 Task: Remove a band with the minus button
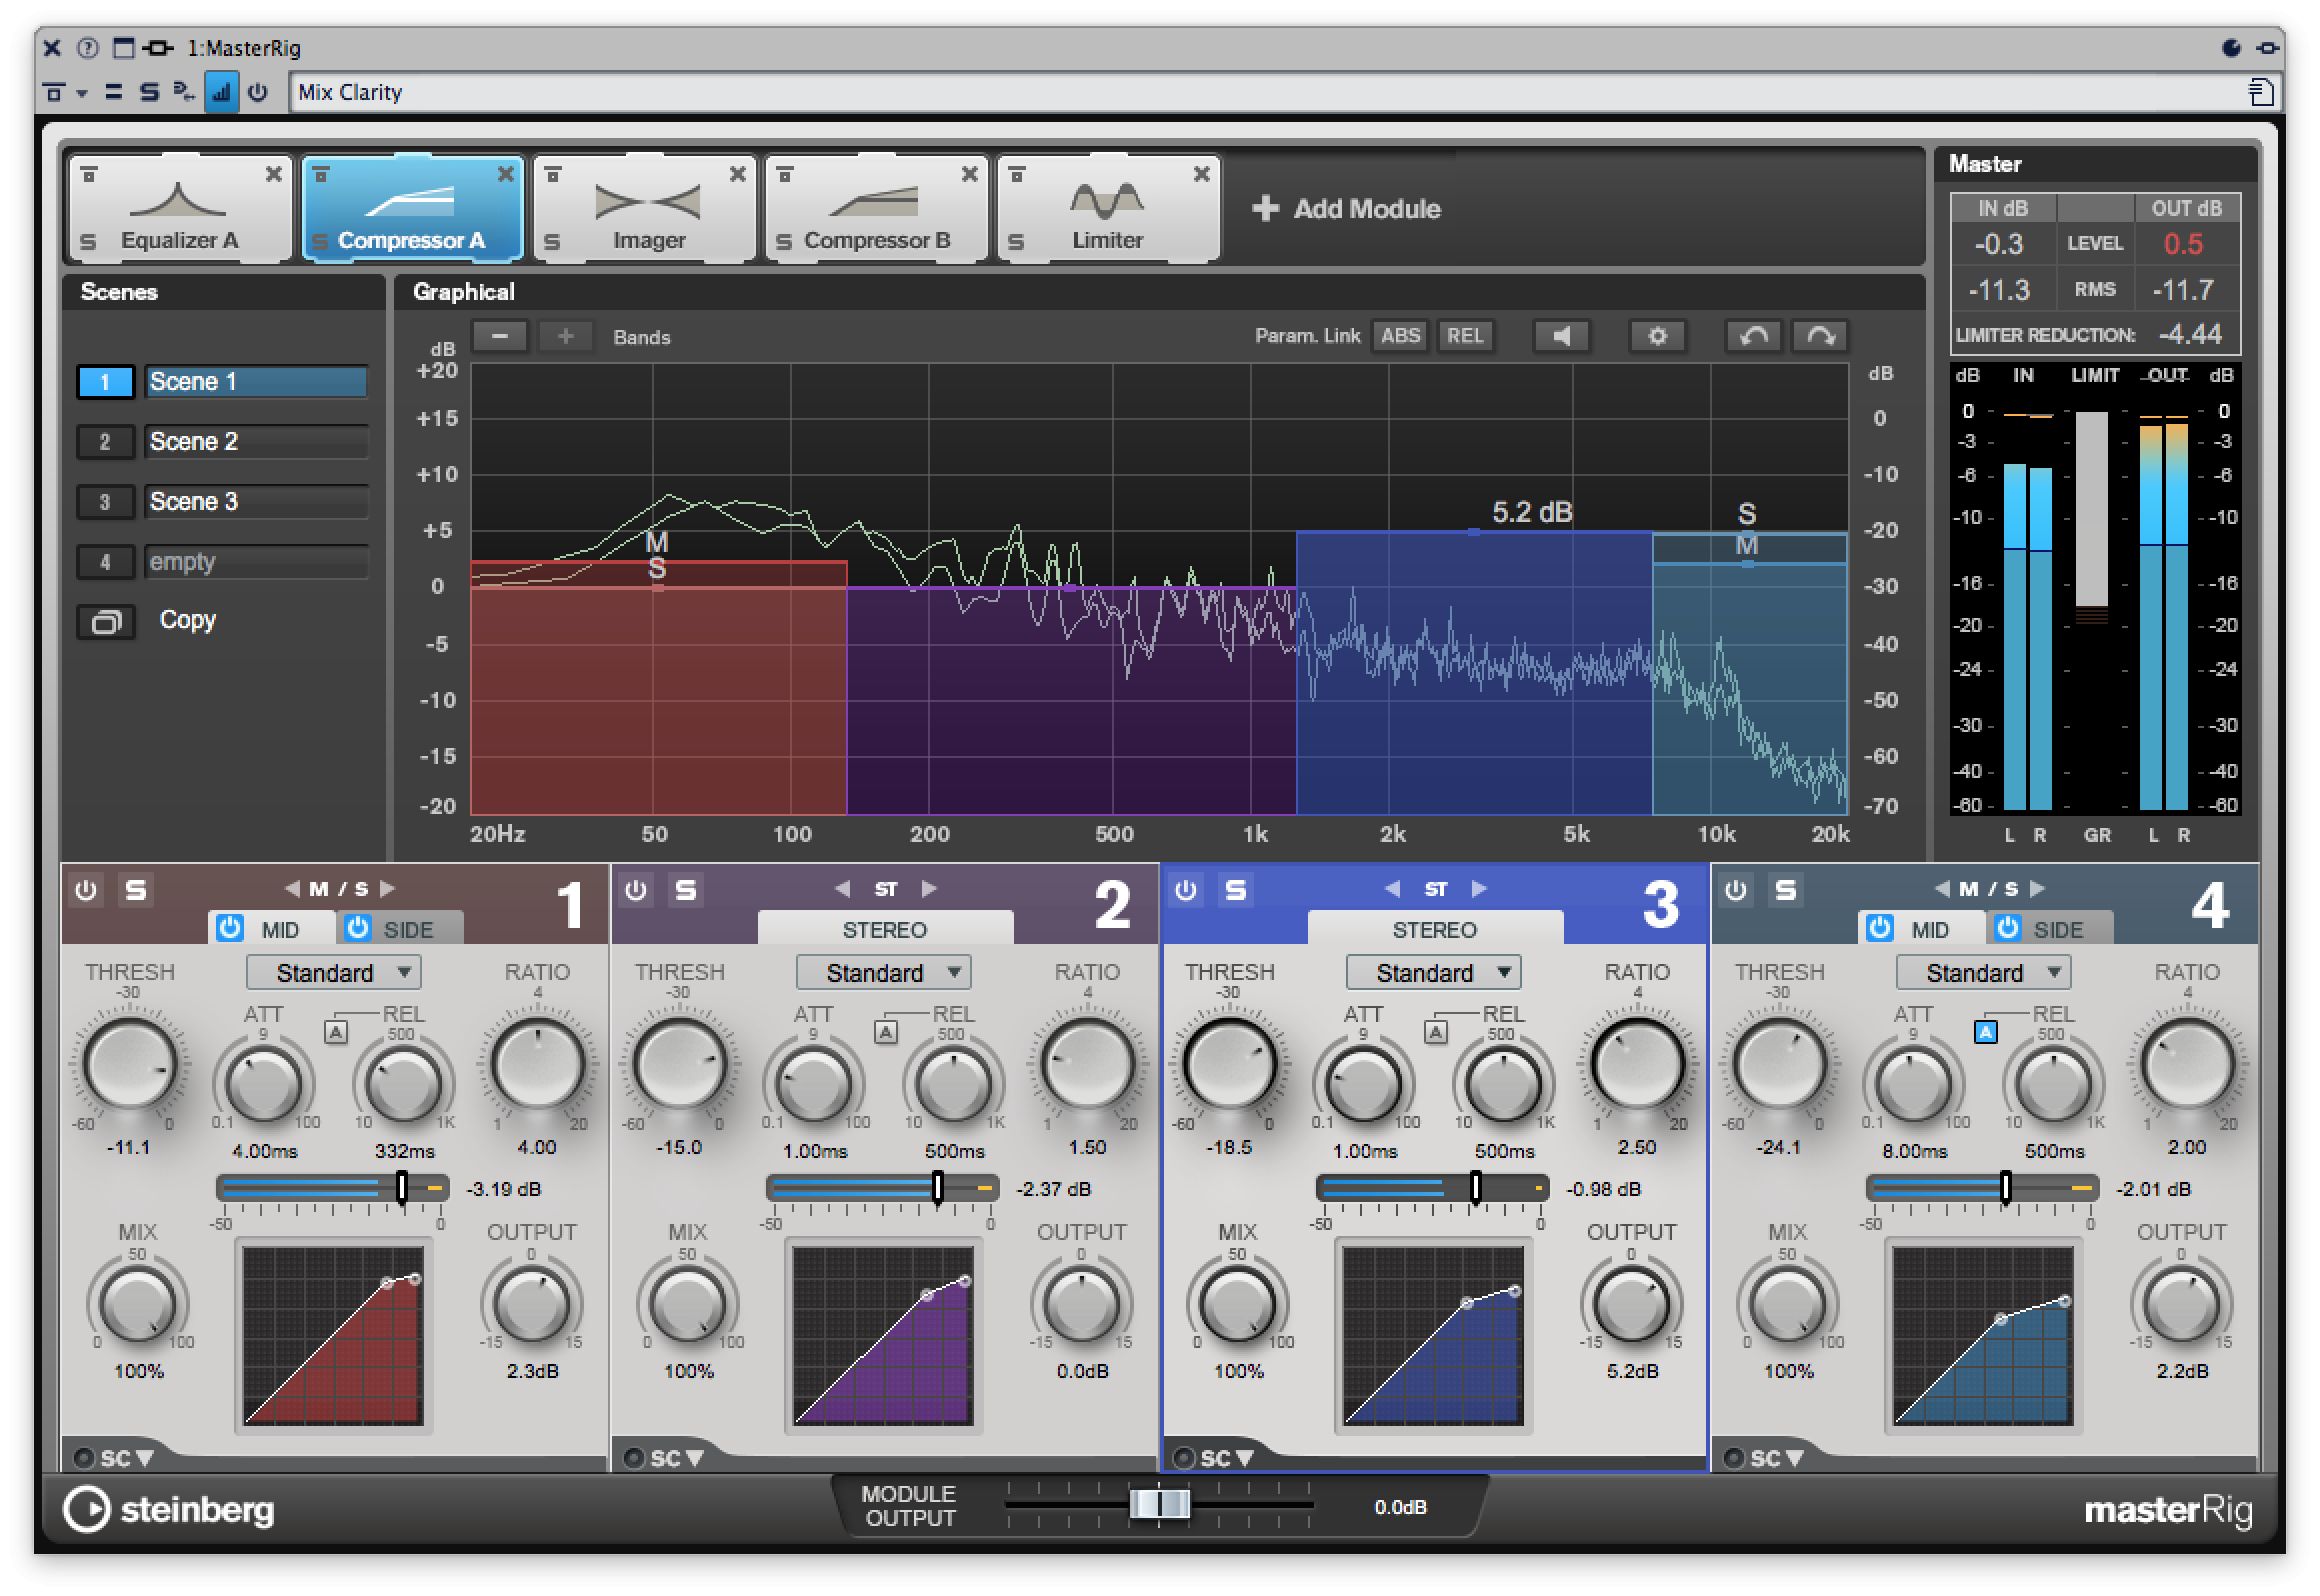(x=499, y=336)
